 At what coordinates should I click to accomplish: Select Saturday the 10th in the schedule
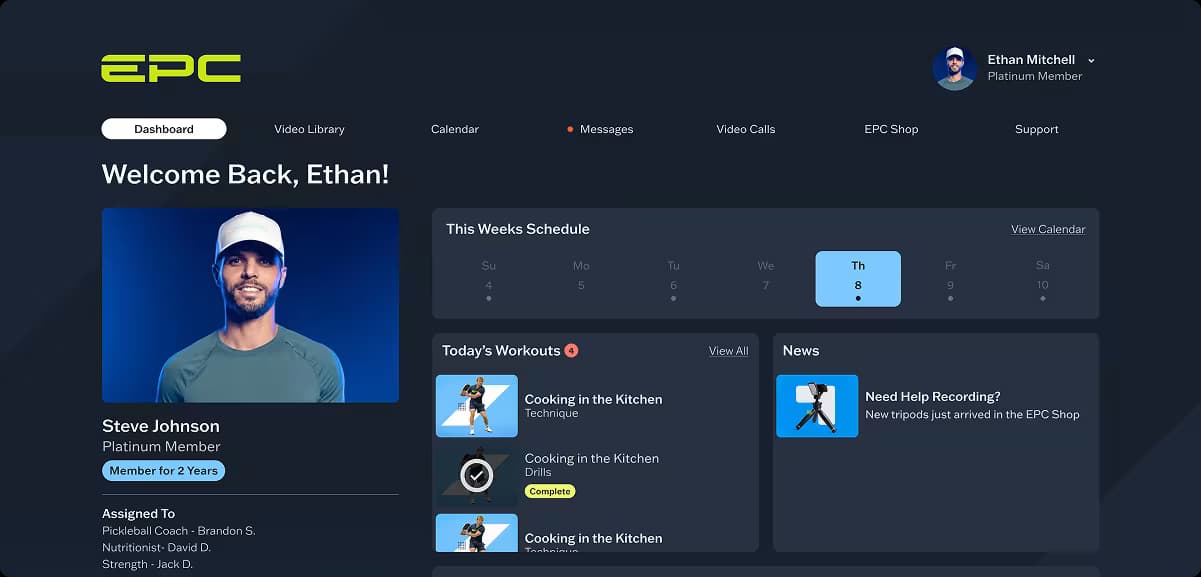tap(1043, 279)
